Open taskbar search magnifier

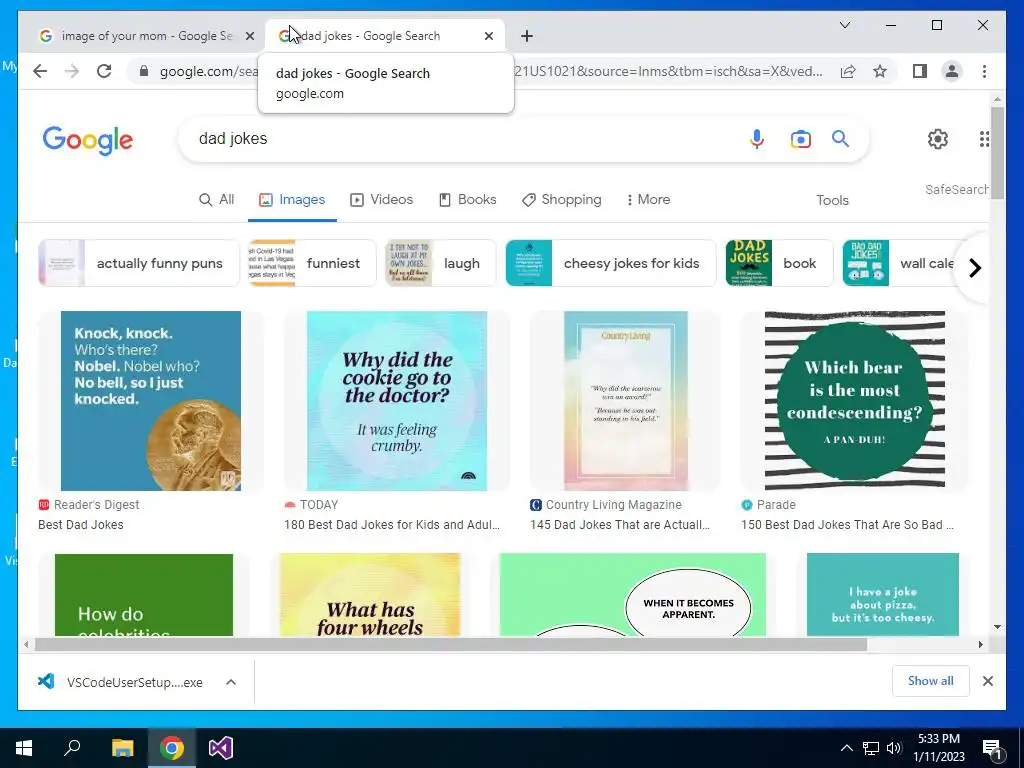pyautogui.click(x=72, y=748)
